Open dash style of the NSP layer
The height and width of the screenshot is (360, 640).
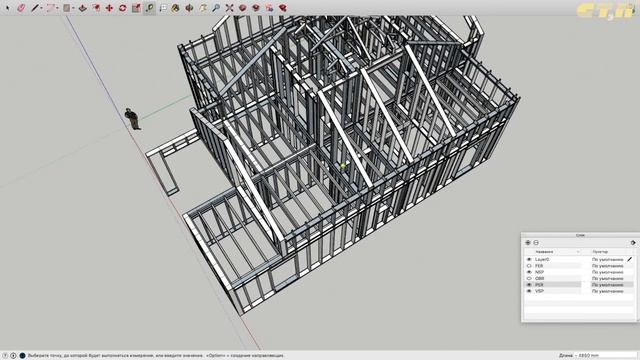(608, 272)
